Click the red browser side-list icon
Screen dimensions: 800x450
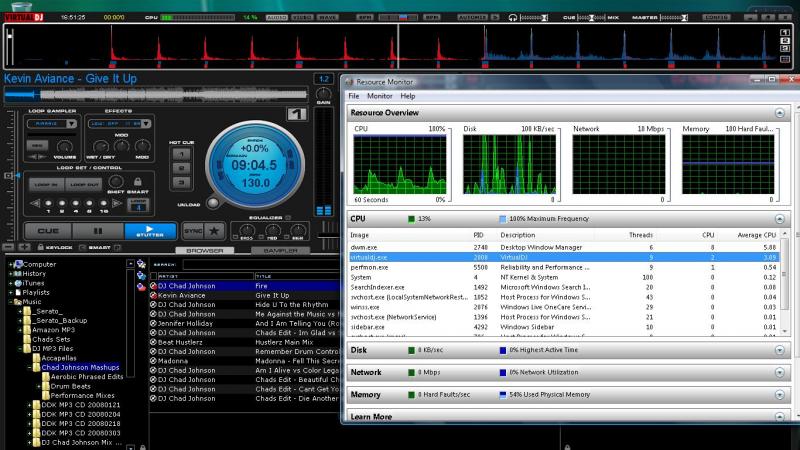pos(141,287)
